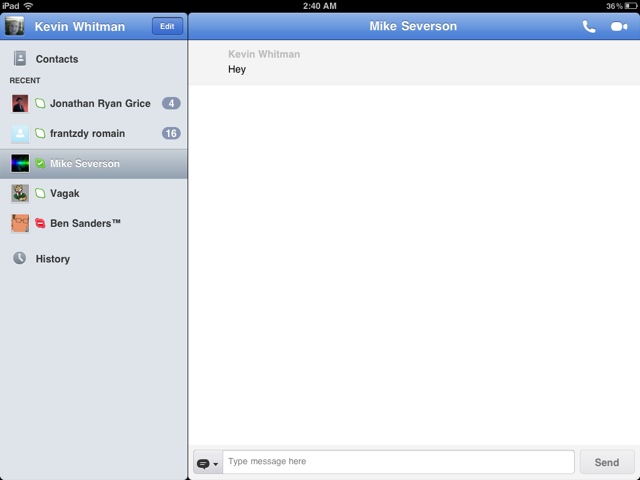The height and width of the screenshot is (480, 640).
Task: Click Vagak's avatar picture
Action: (x=20, y=193)
